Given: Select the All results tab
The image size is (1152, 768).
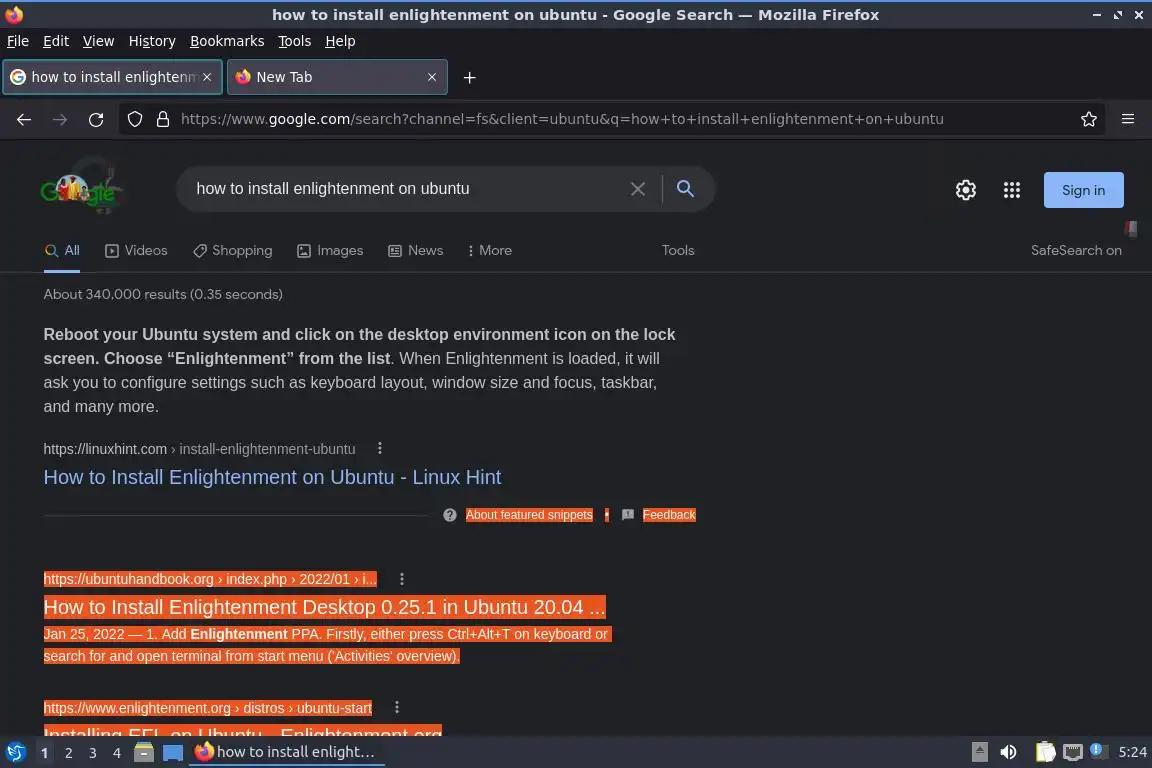Looking at the screenshot, I should coord(62,251).
